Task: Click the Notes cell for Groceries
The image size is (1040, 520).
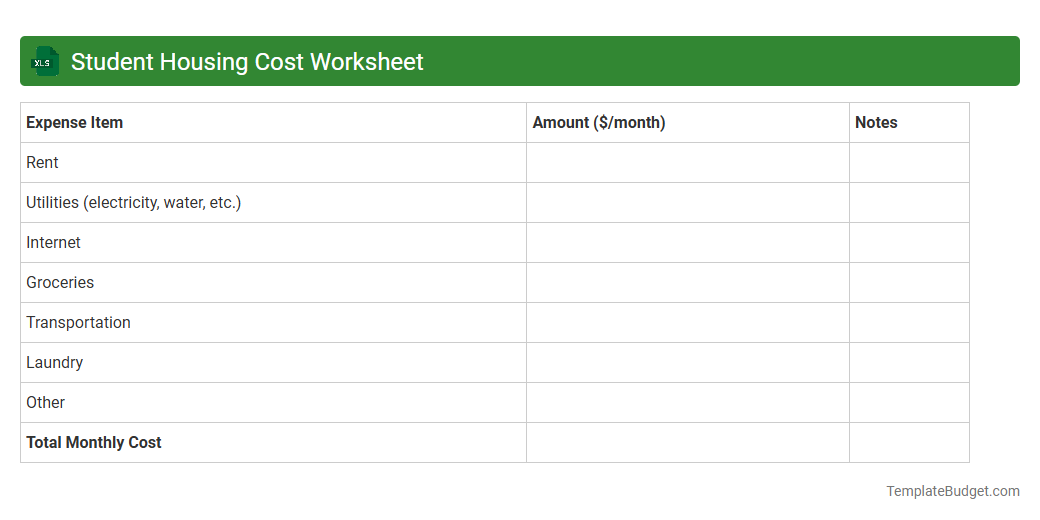Action: point(909,283)
